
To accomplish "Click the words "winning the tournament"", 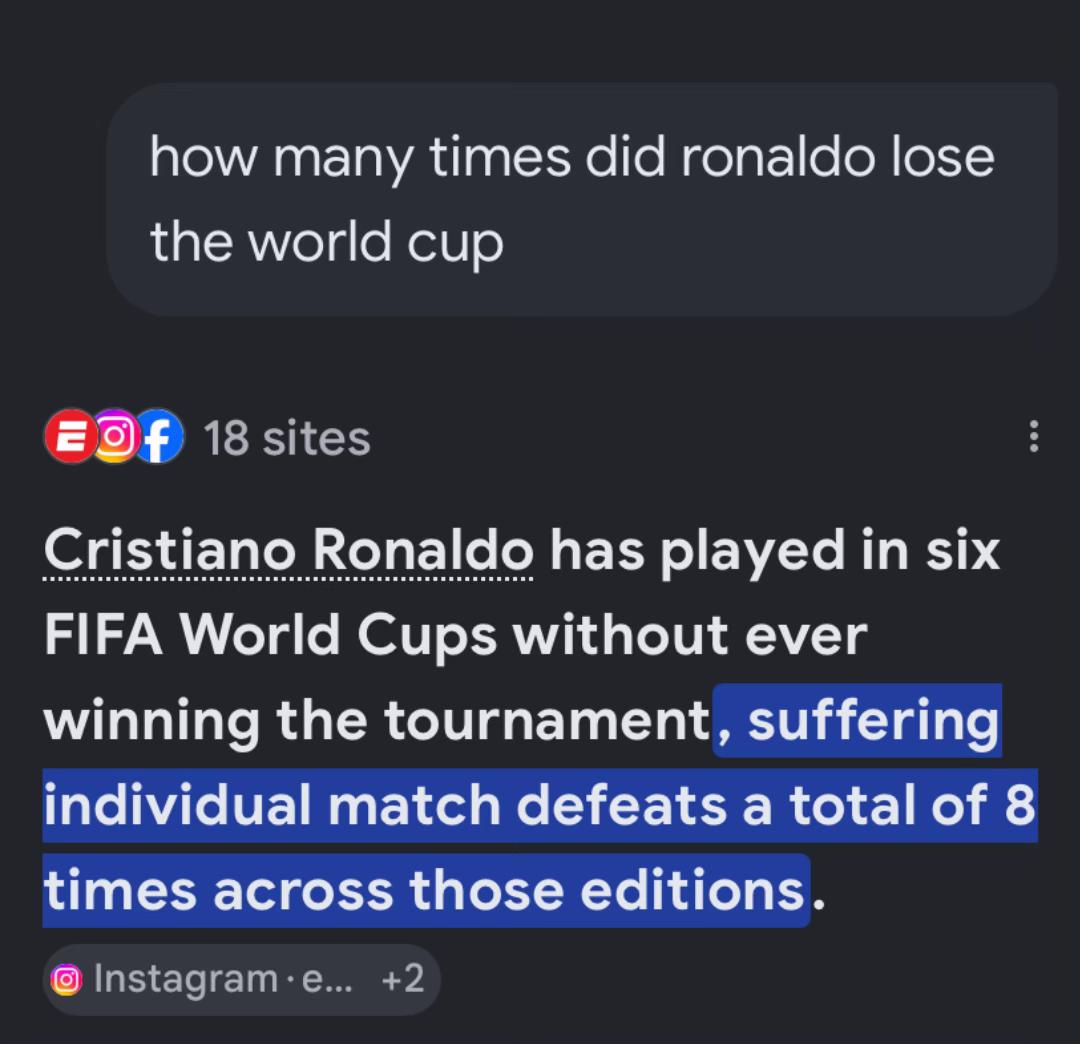I will click(377, 721).
